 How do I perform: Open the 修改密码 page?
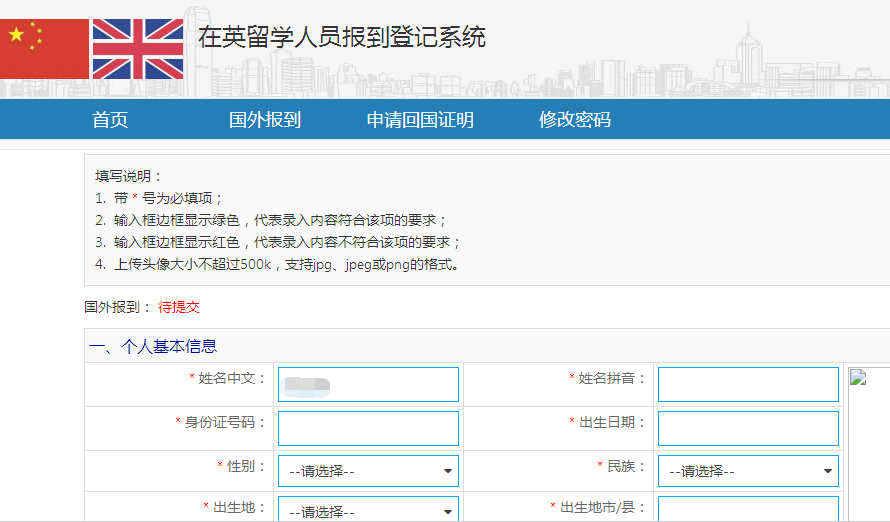tap(575, 120)
